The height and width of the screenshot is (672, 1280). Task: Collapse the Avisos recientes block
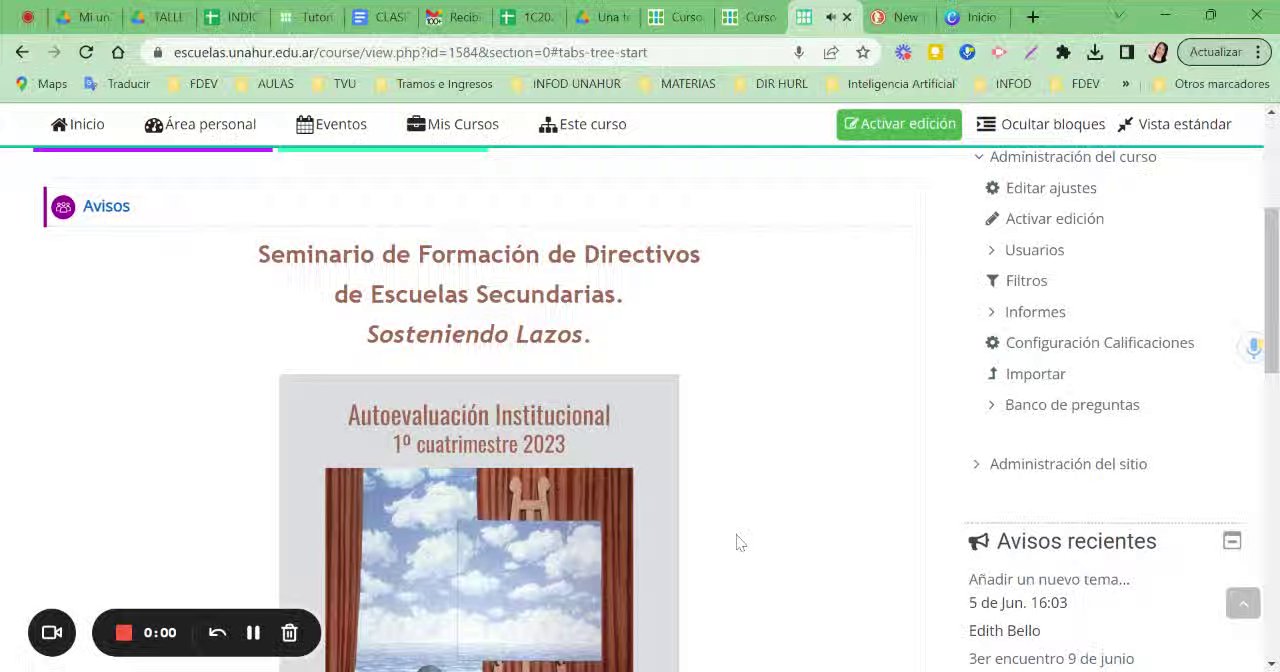point(1232,541)
